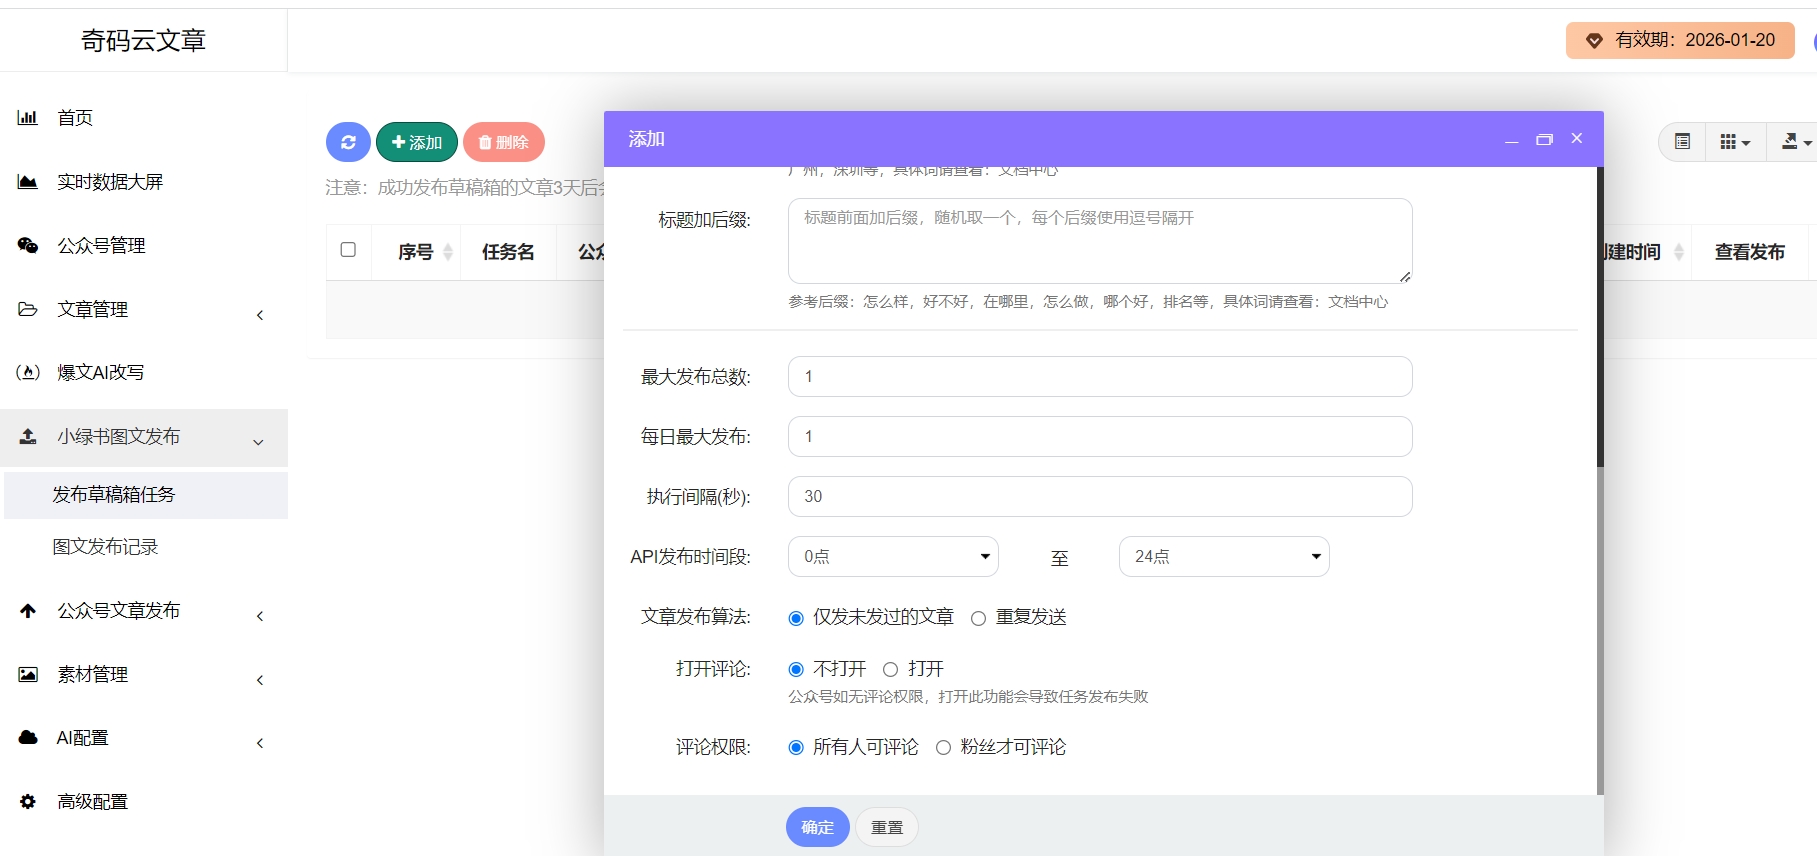Expand 公众号文章发布 submenu chevron

pyautogui.click(x=260, y=616)
